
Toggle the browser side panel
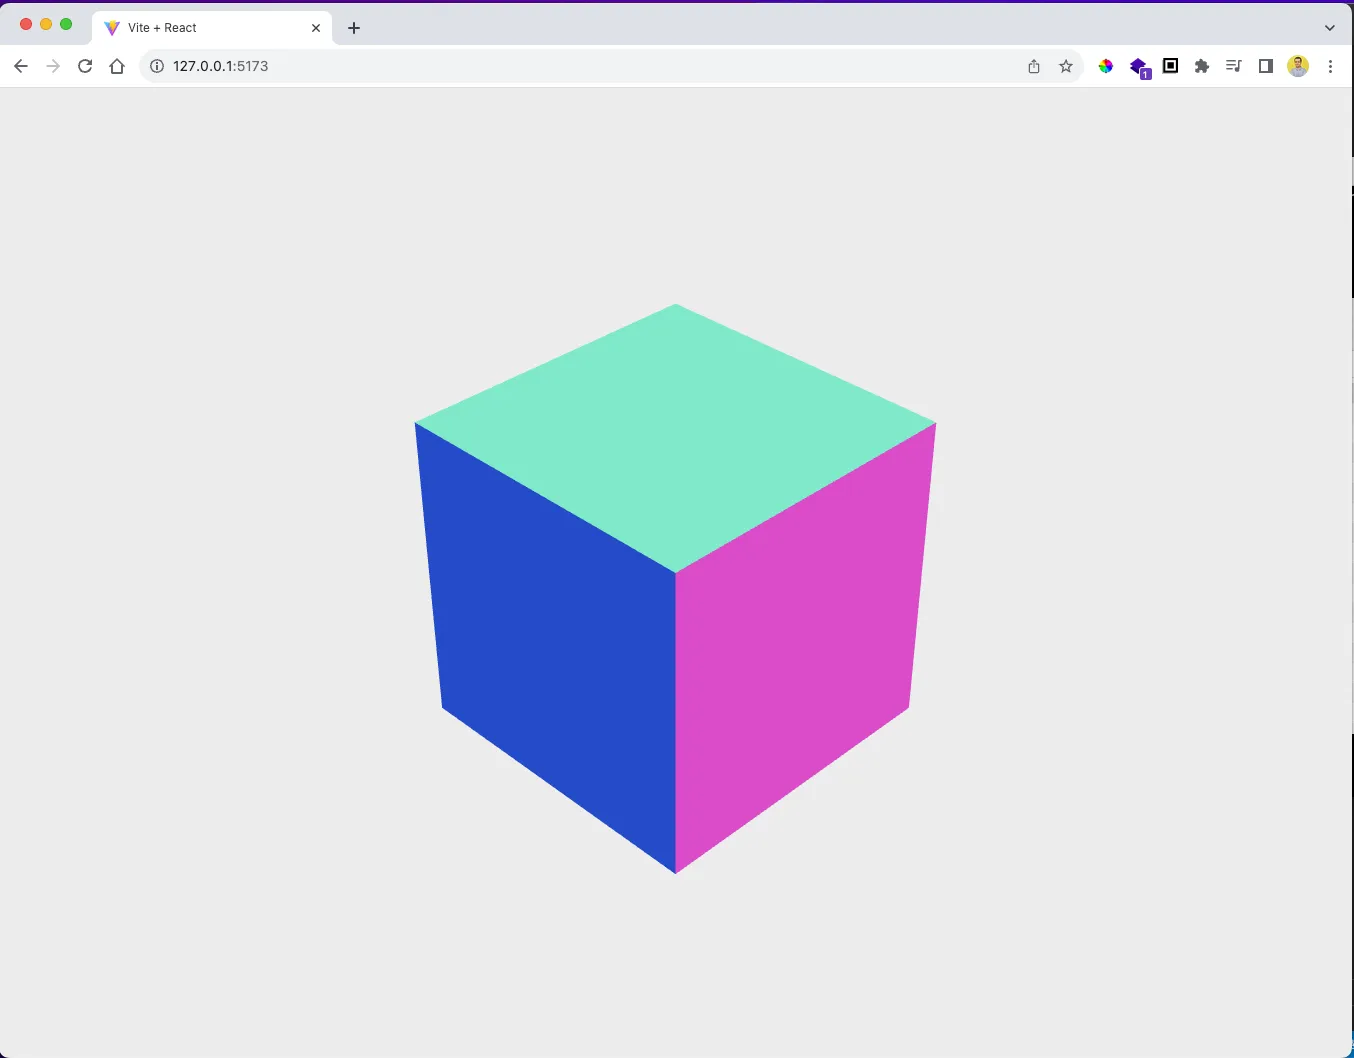click(x=1266, y=66)
